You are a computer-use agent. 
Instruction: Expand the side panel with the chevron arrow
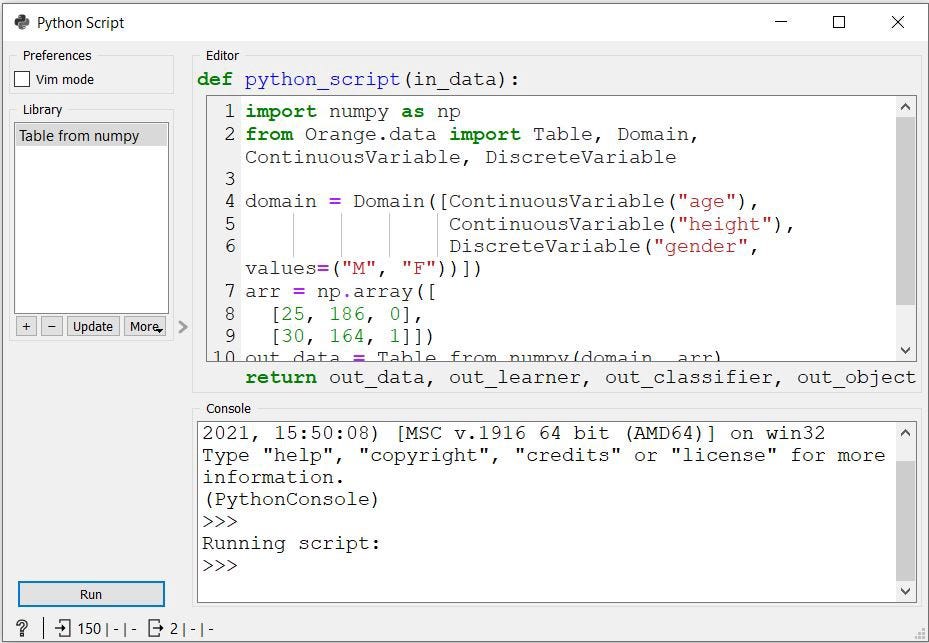point(182,326)
